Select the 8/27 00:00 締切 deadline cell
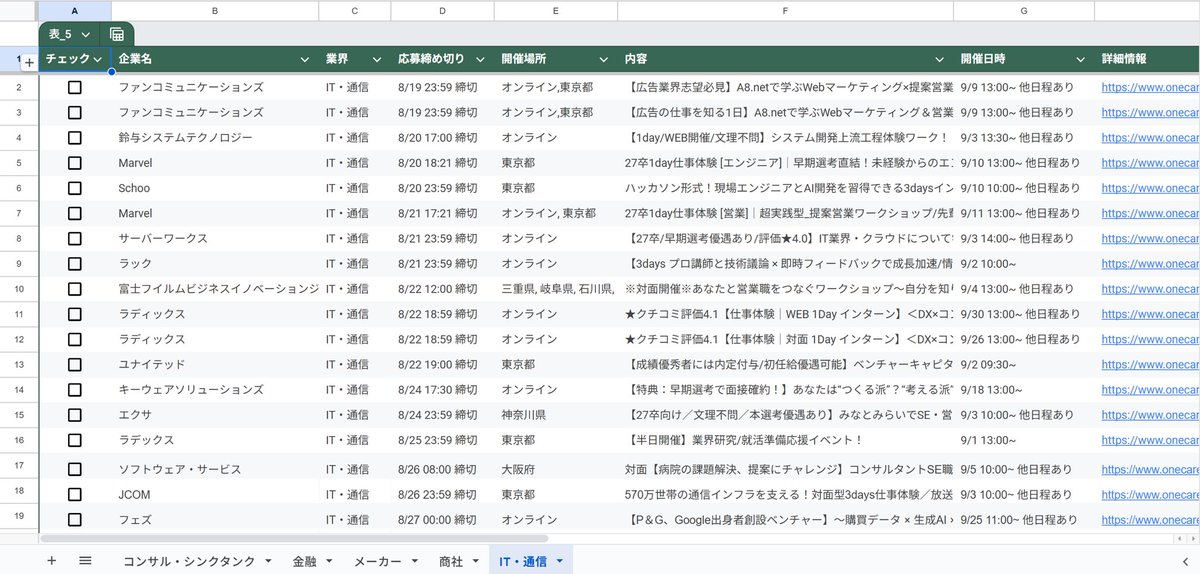Screen dimensions: 1200x574 pos(442,520)
